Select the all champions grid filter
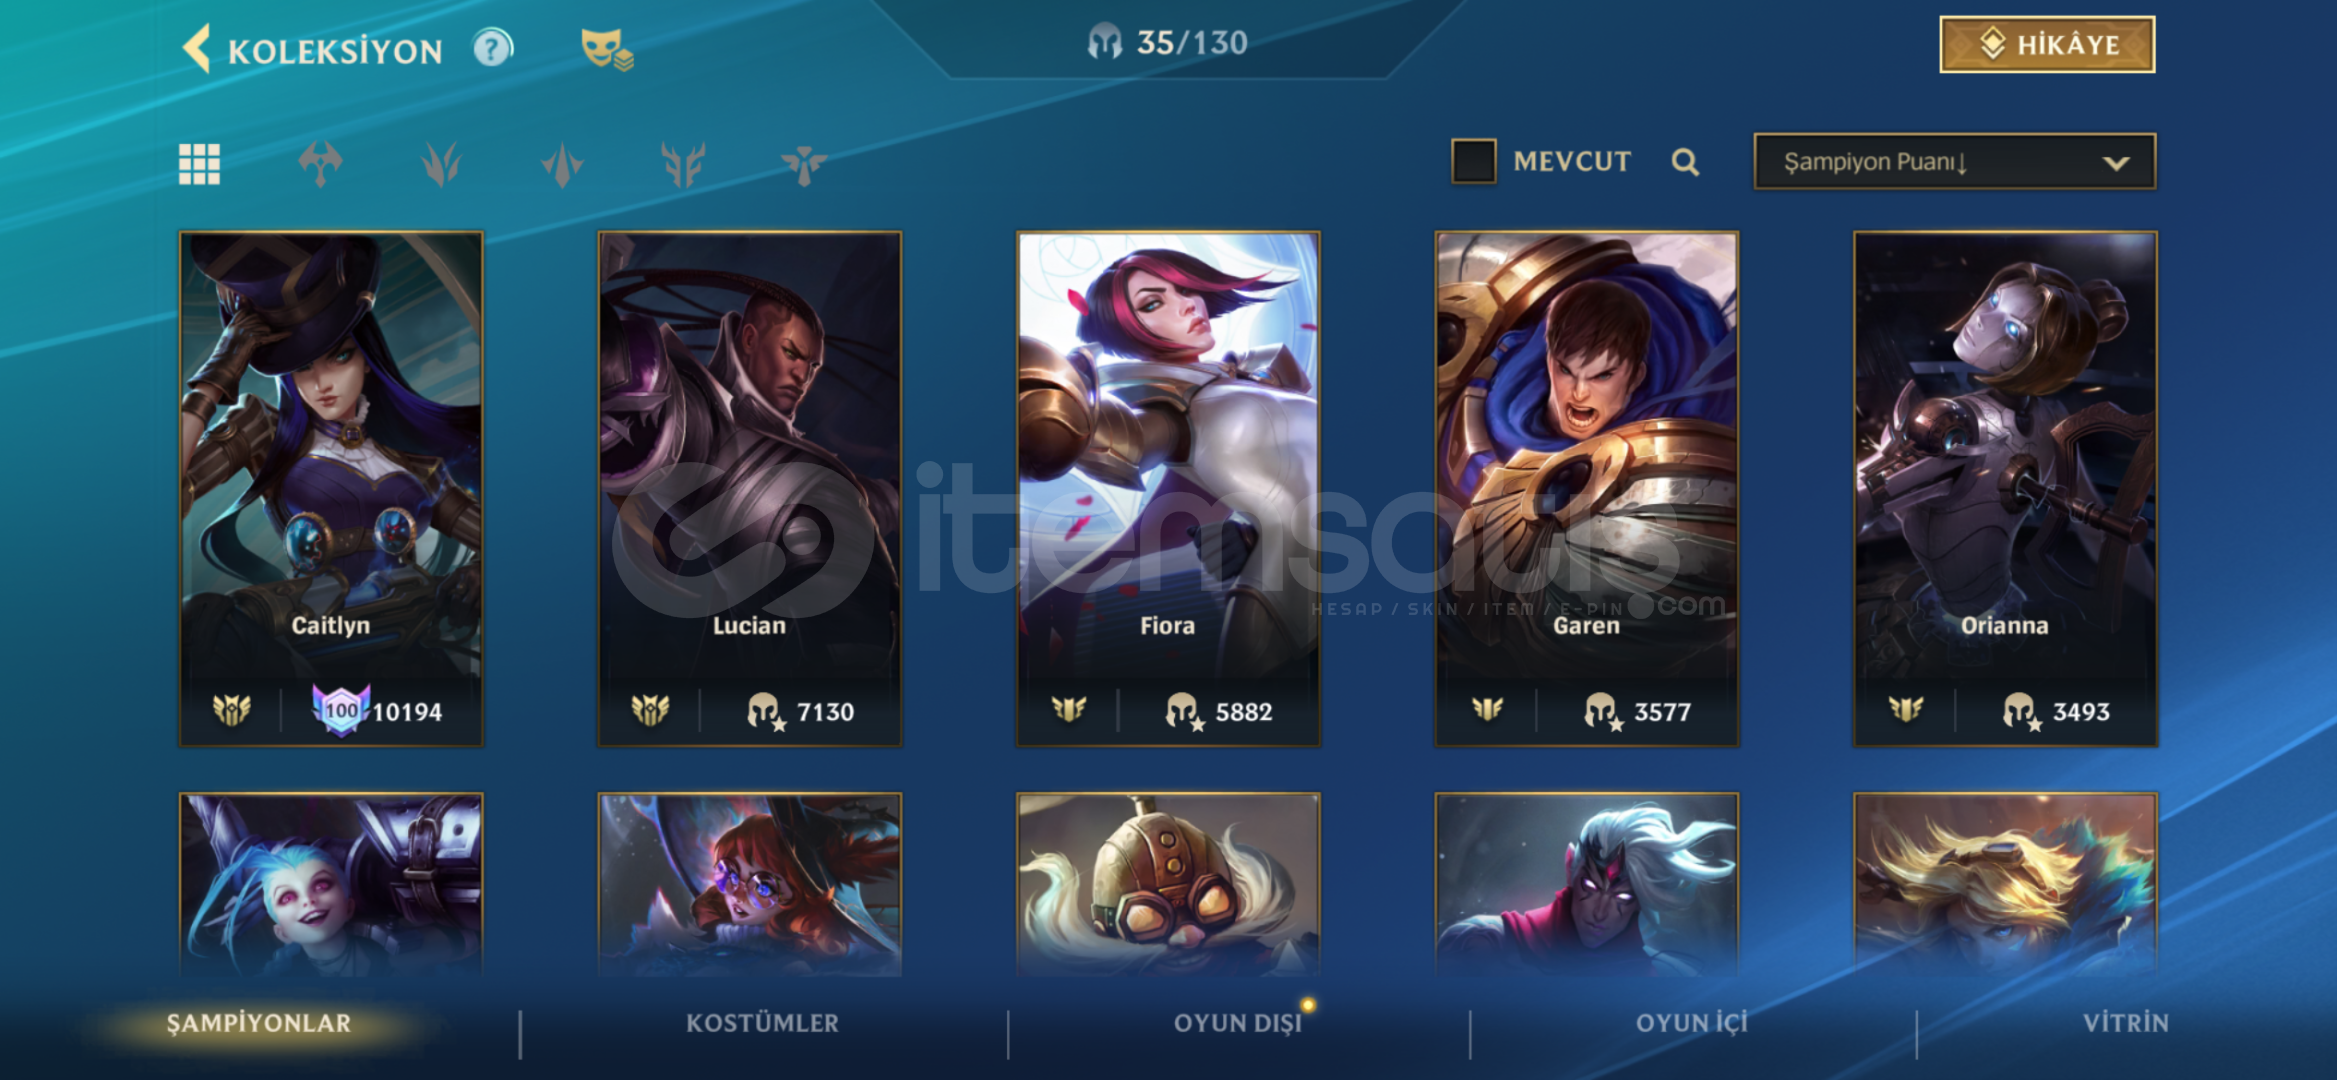This screenshot has width=2337, height=1080. [199, 164]
